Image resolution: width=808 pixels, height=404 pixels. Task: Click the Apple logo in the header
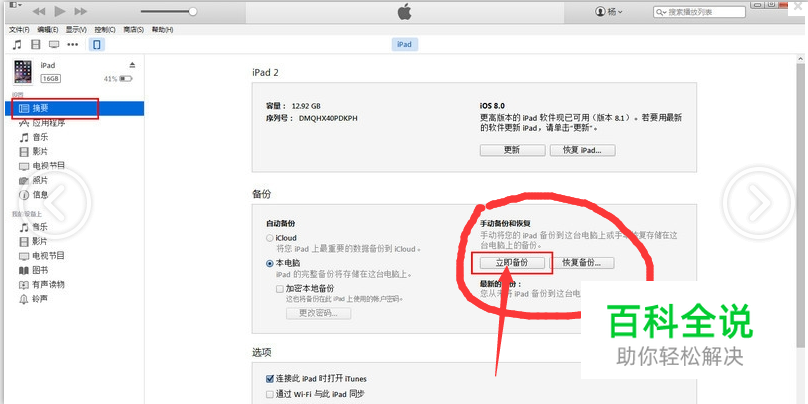click(x=405, y=12)
